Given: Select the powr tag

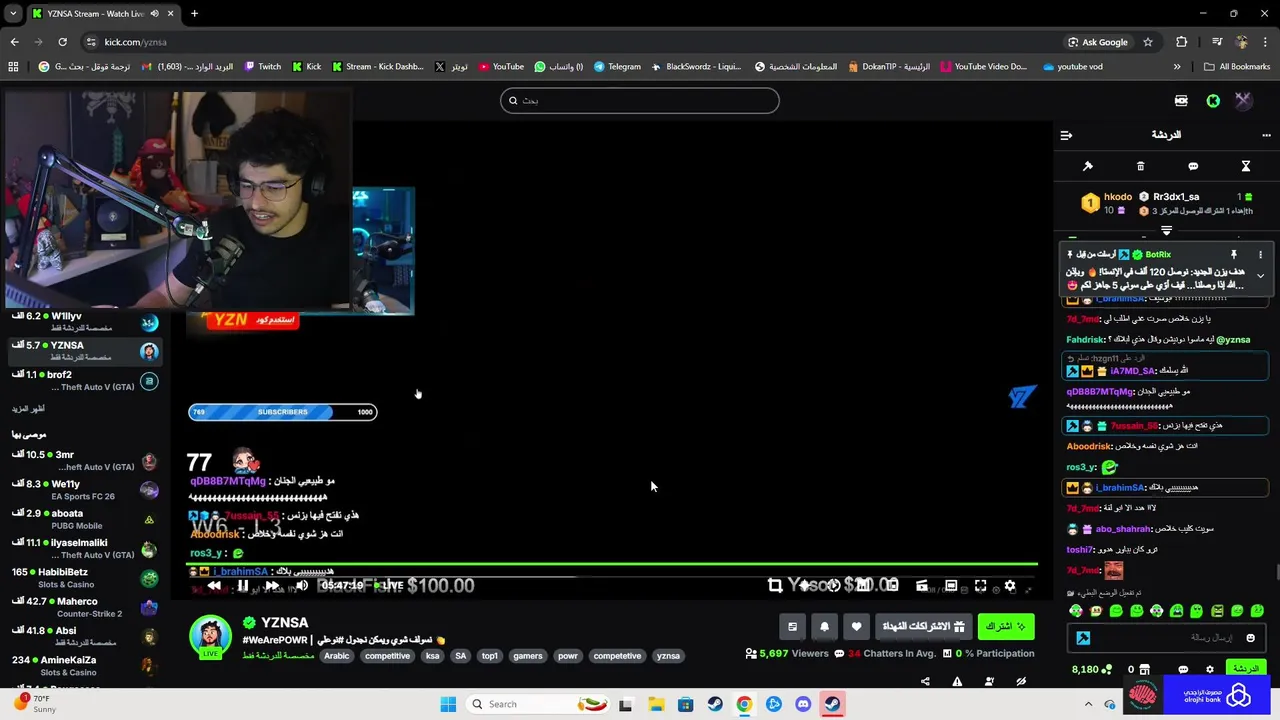Looking at the screenshot, I should [568, 657].
